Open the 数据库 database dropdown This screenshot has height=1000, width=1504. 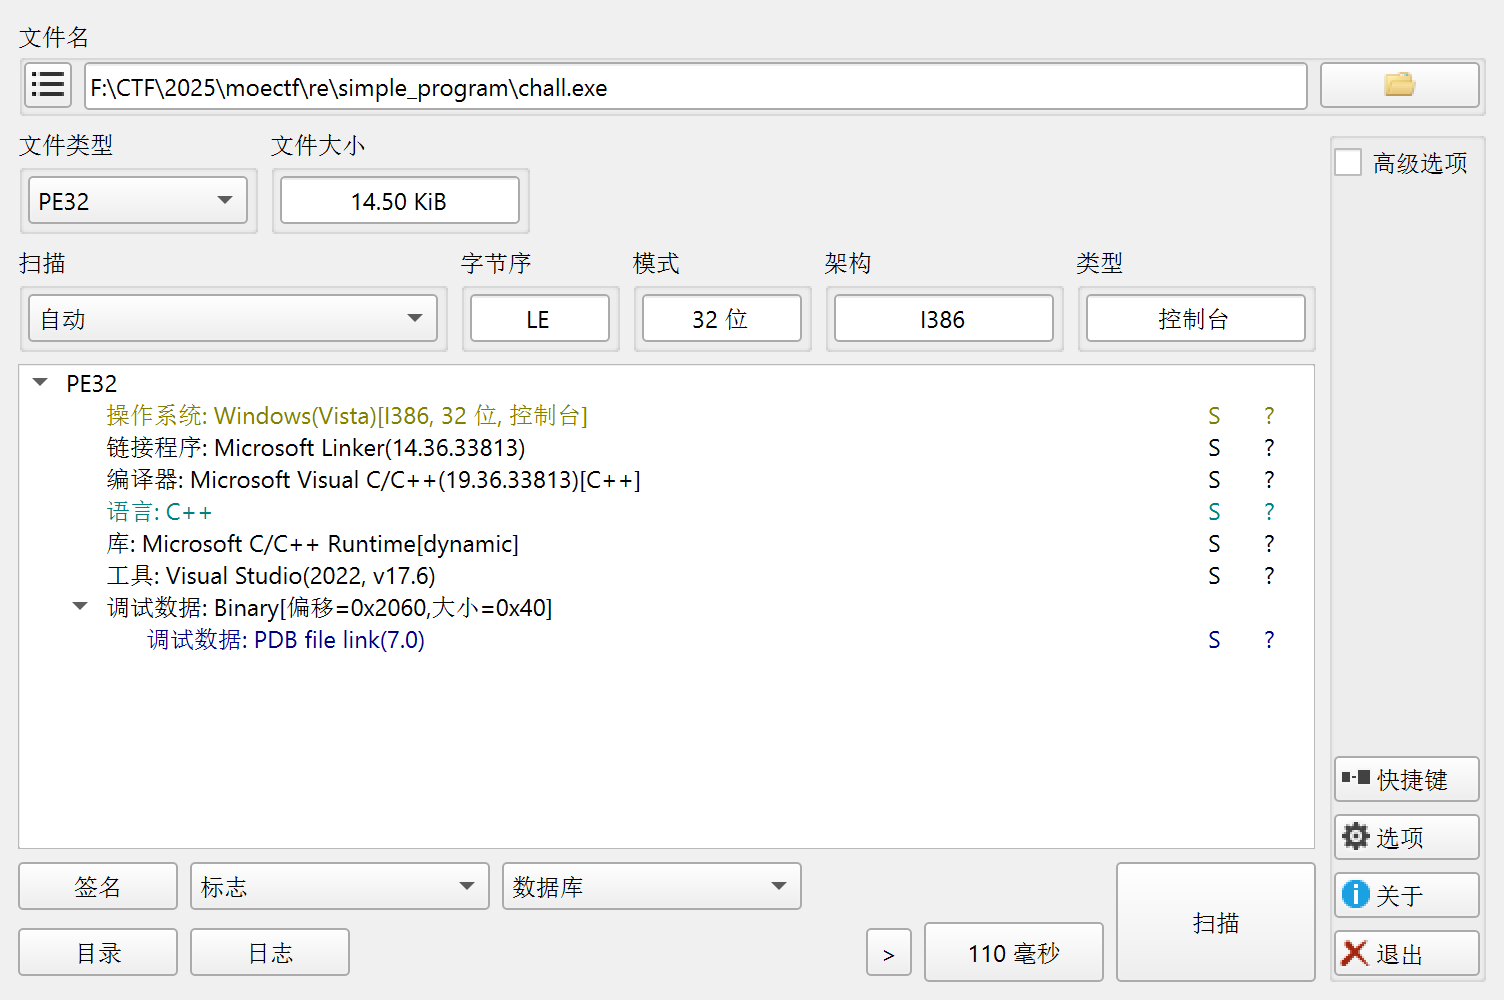click(651, 887)
